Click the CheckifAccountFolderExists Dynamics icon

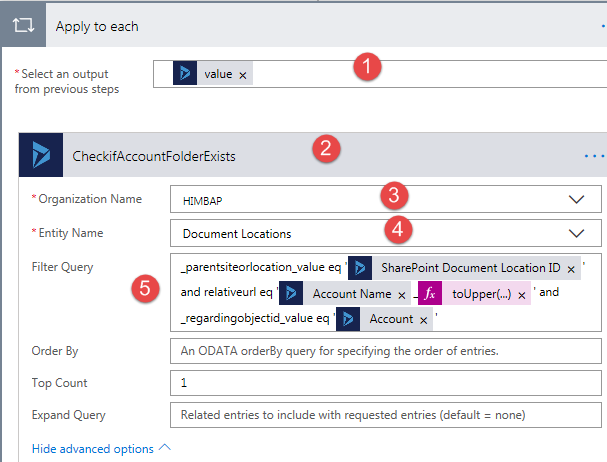pos(41,155)
